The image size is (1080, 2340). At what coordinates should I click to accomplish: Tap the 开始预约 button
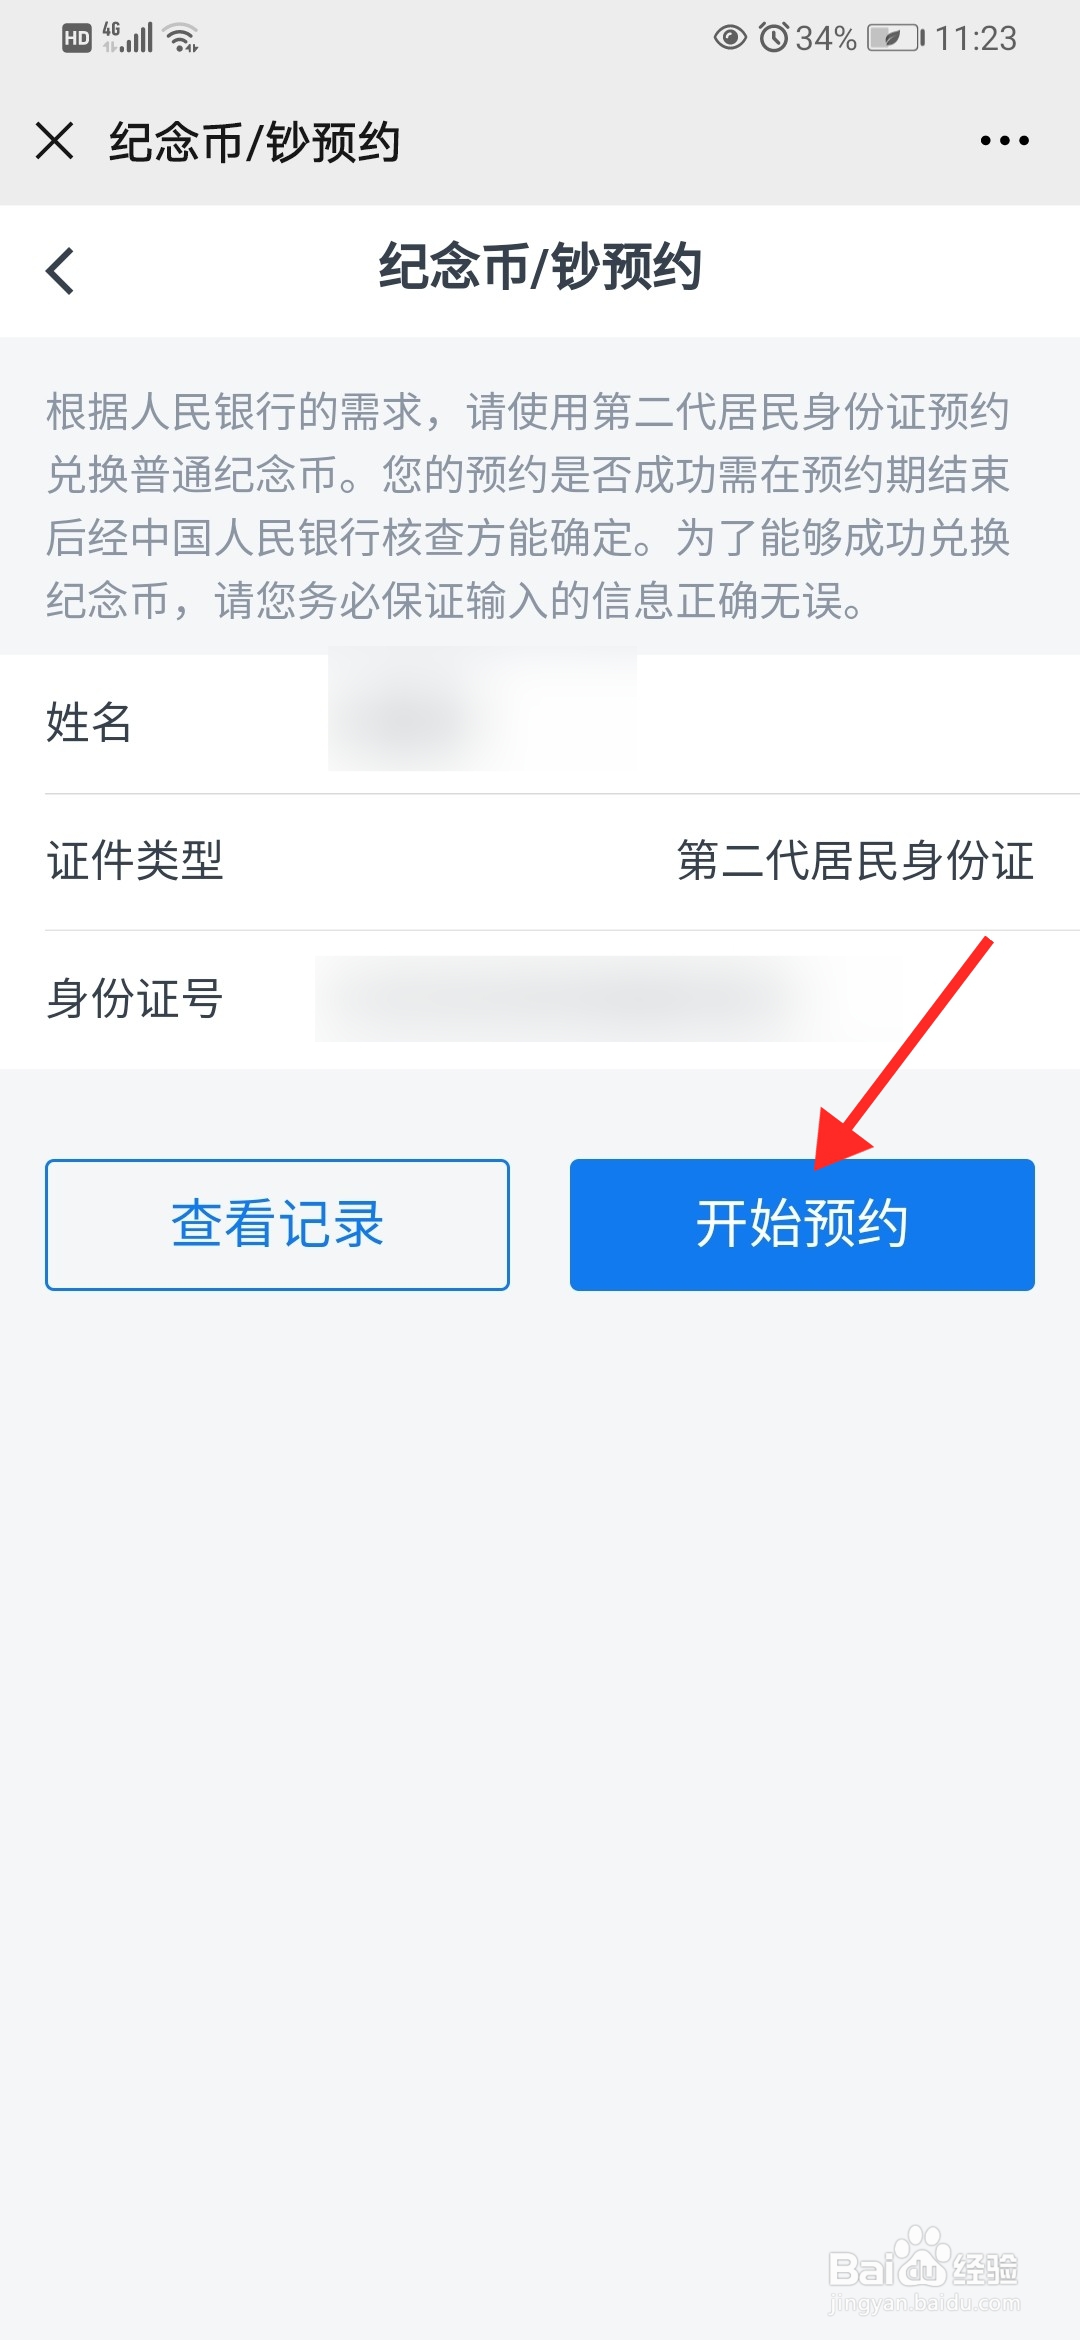(x=802, y=1224)
